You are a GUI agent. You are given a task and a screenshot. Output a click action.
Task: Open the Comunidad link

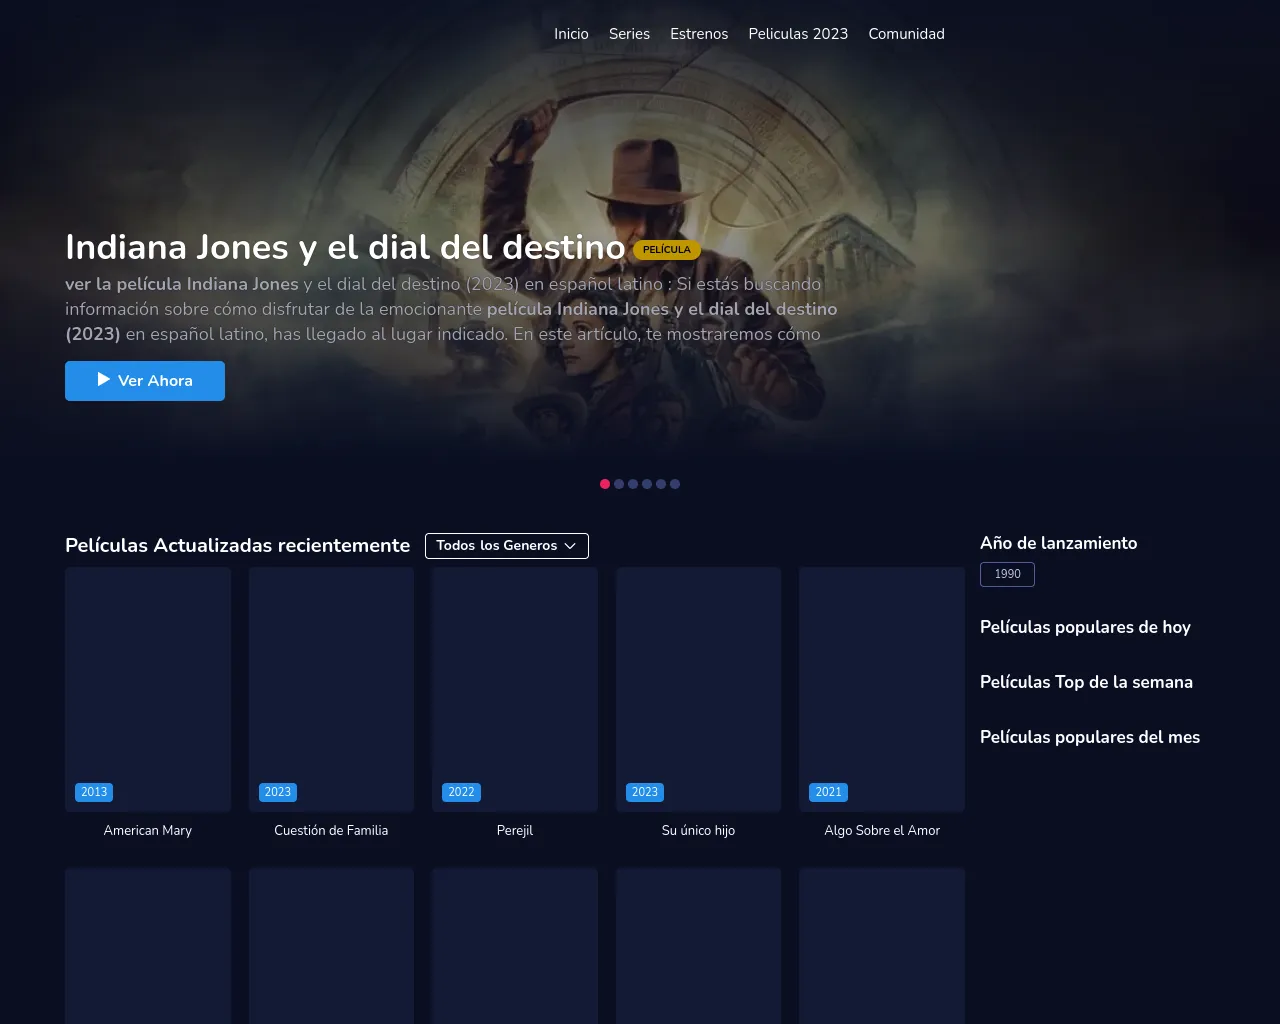906,34
